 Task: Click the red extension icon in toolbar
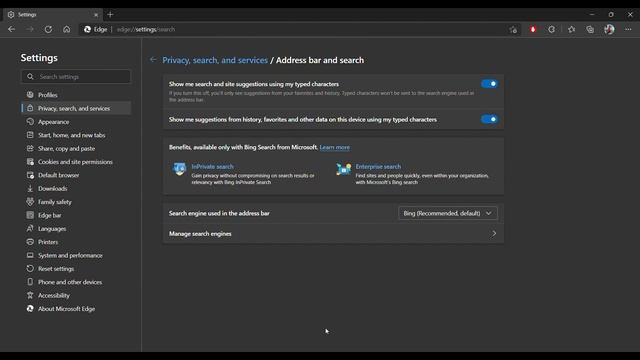(x=533, y=29)
